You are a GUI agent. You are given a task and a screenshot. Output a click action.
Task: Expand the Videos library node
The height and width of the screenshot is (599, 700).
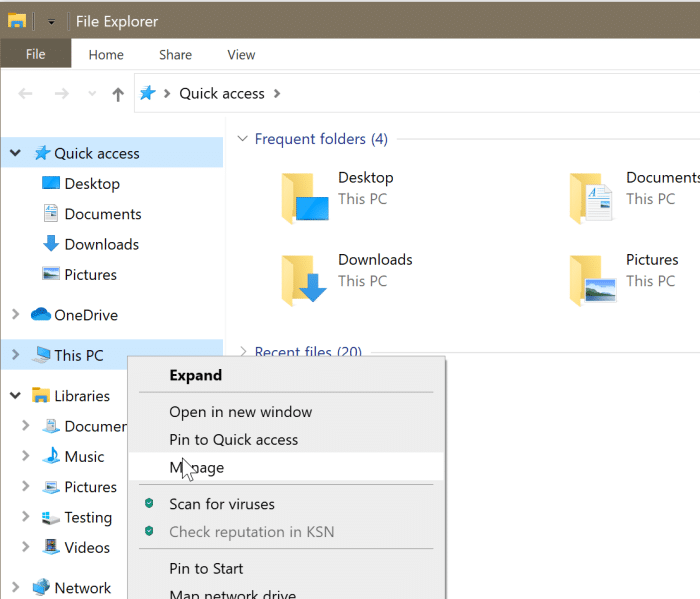pos(25,547)
